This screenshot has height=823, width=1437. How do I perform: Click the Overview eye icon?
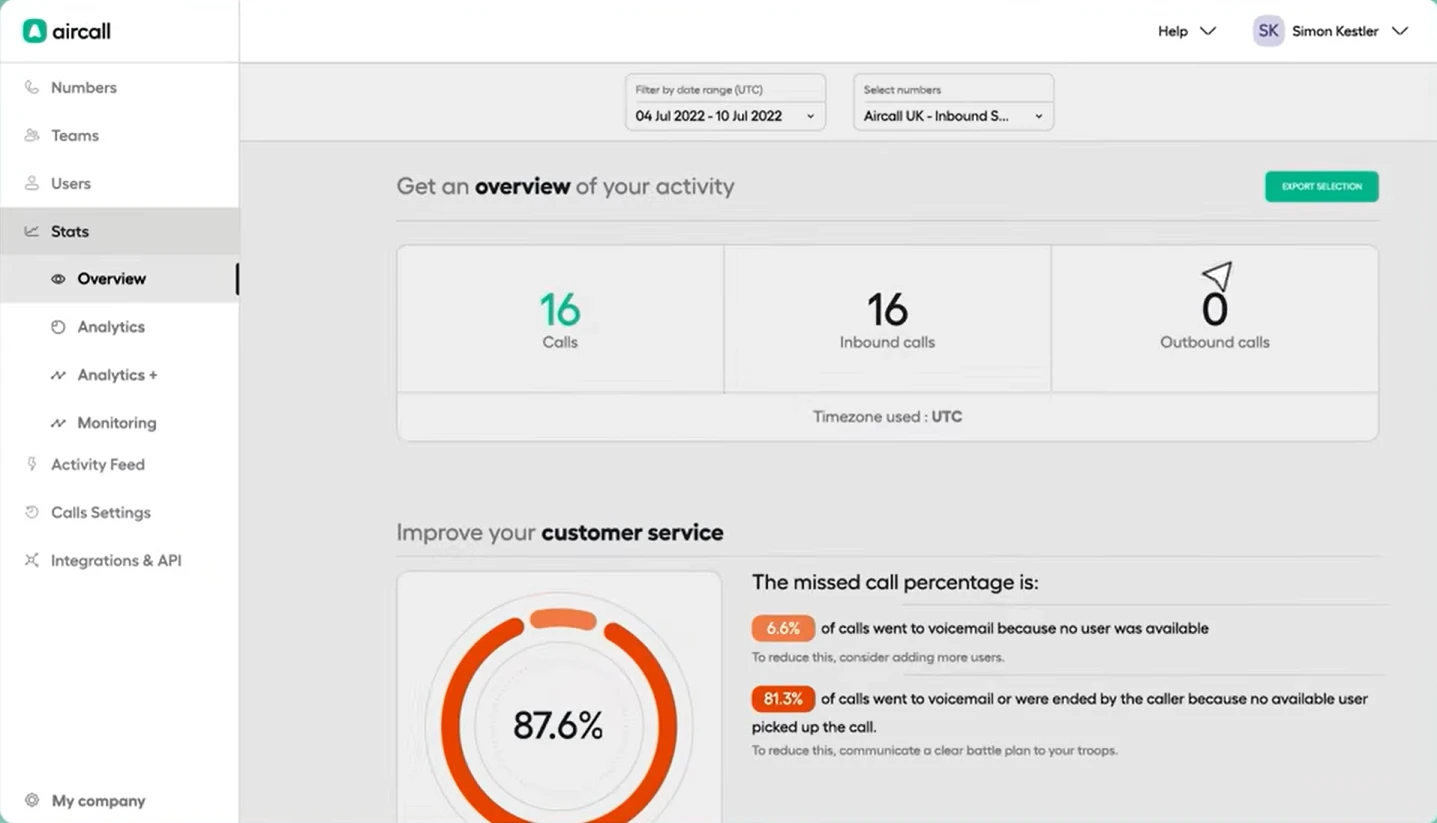coord(59,279)
